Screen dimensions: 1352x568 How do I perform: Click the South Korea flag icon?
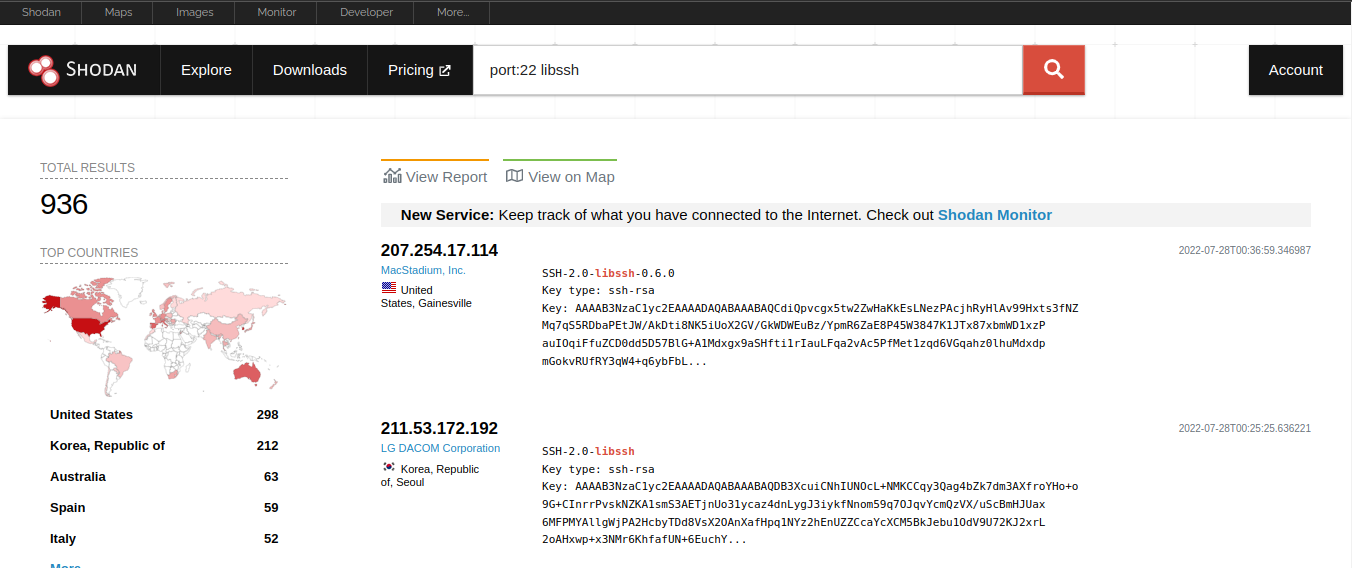(388, 468)
